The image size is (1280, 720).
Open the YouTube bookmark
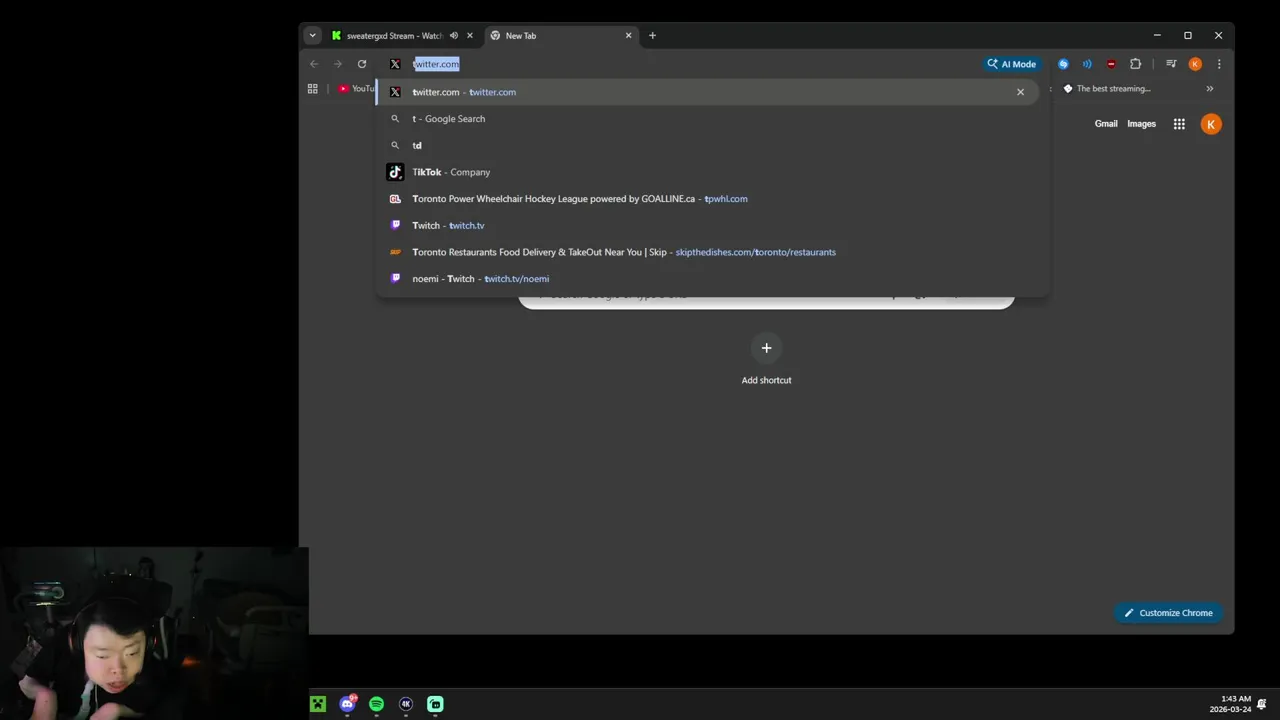pyautogui.click(x=356, y=89)
